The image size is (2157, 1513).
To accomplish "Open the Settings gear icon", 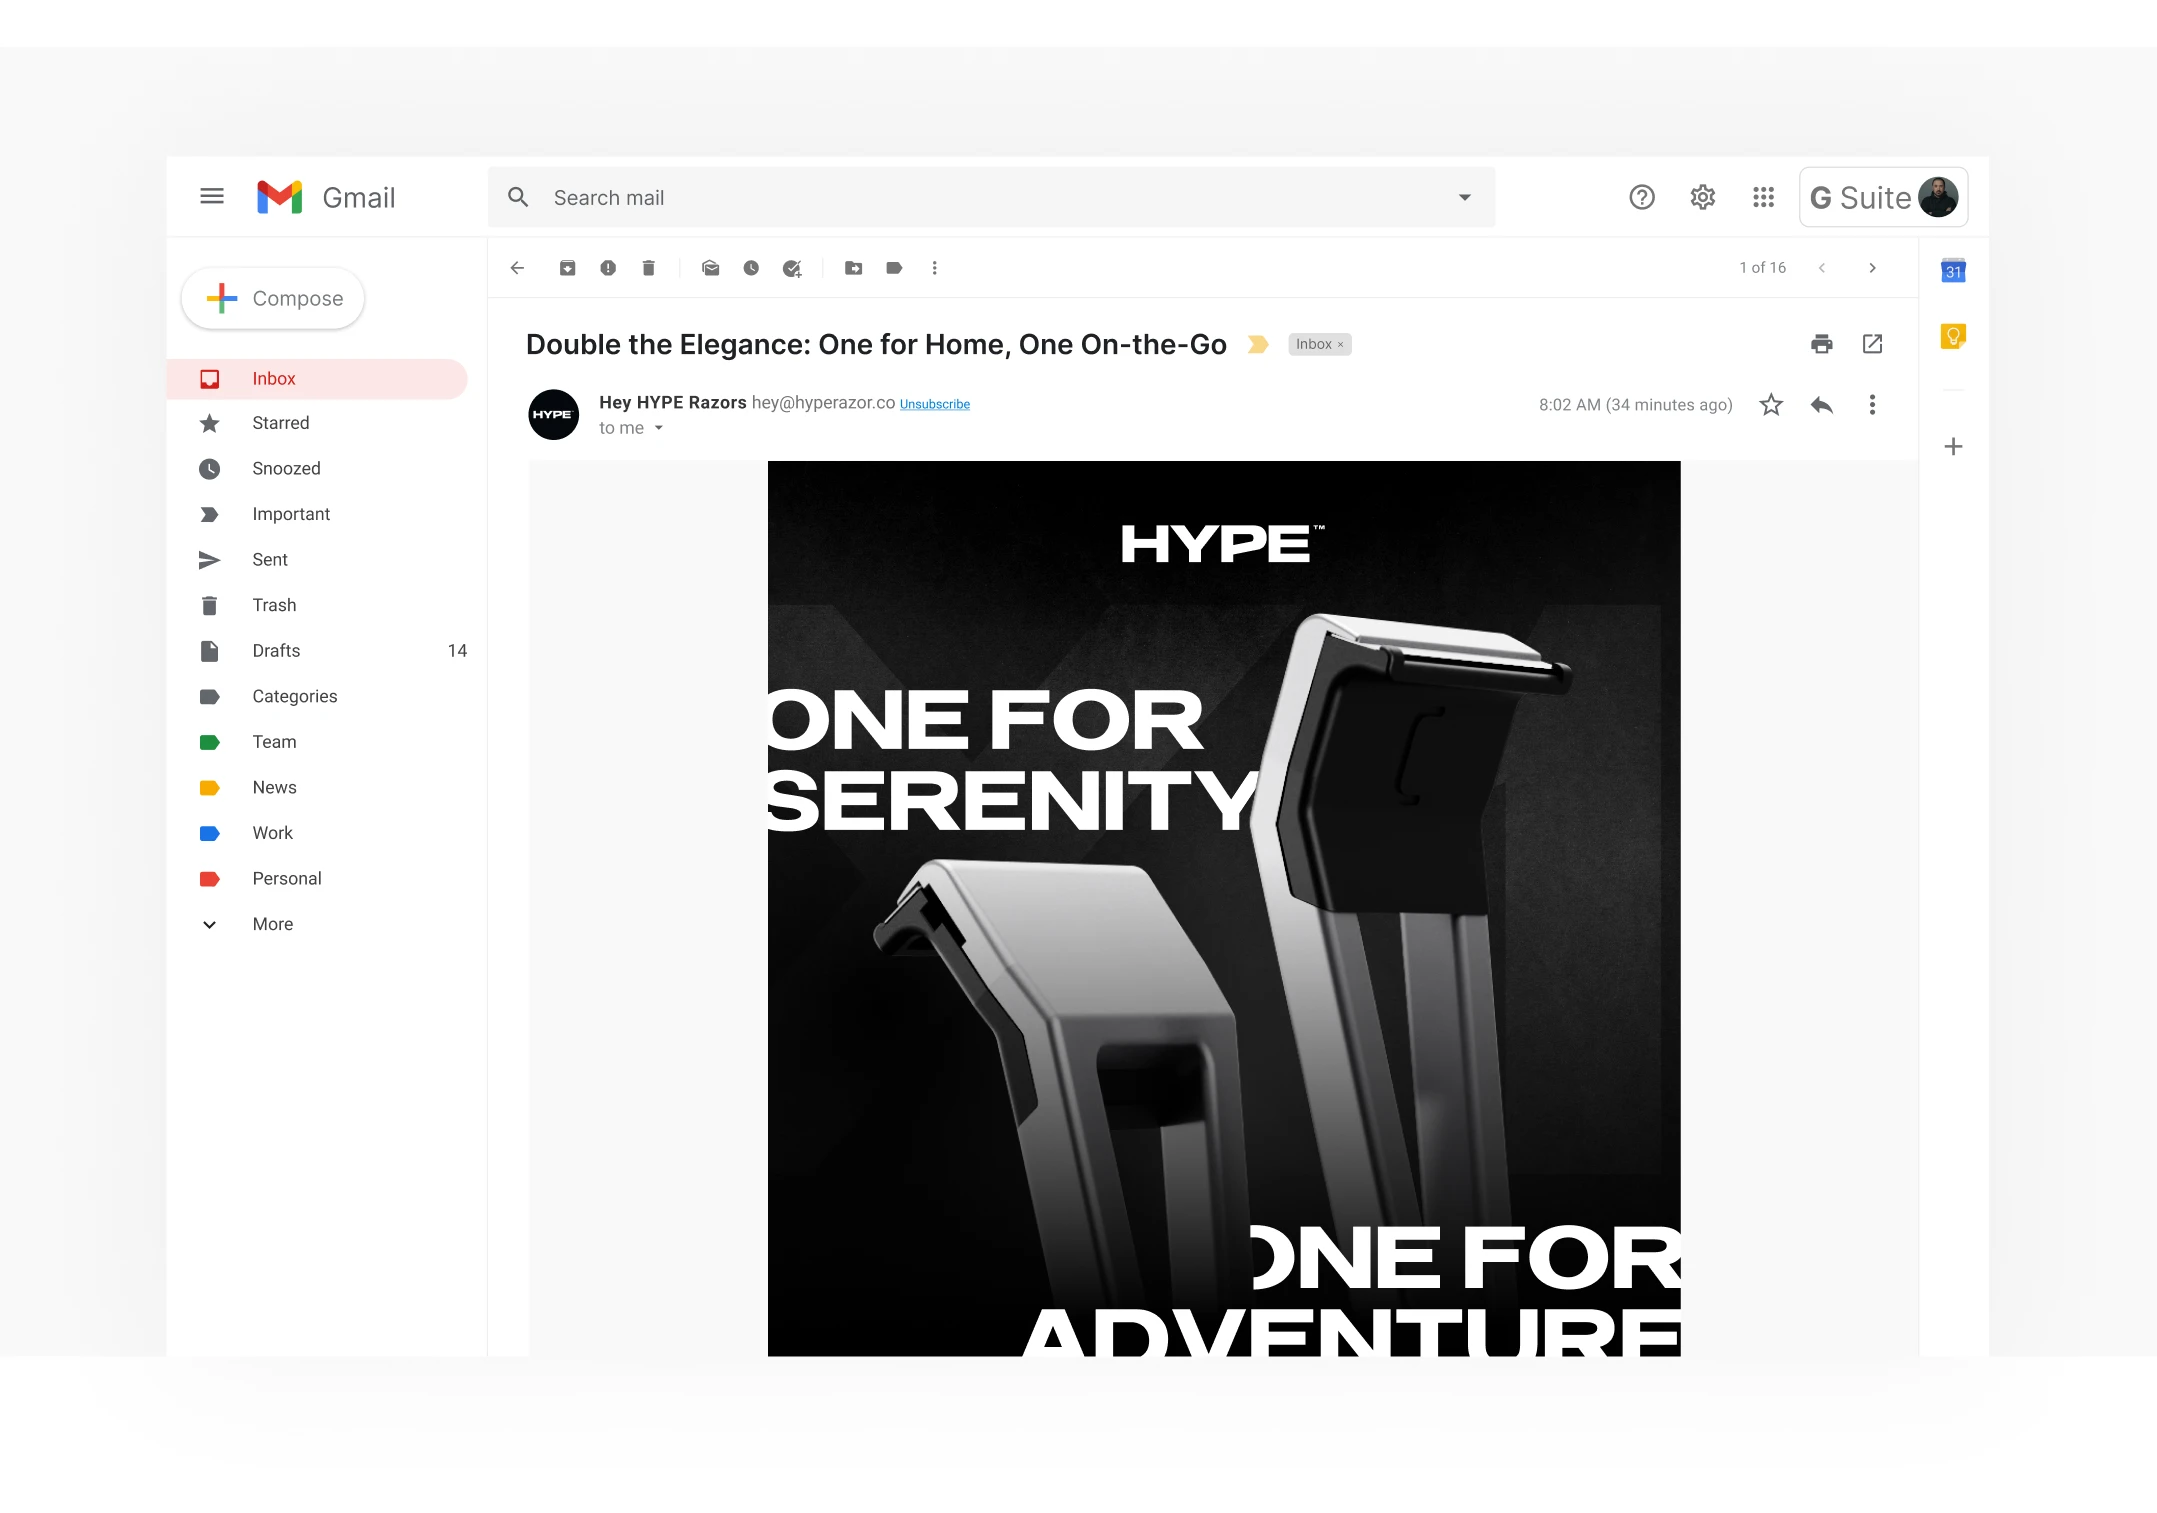I will 1703,197.
